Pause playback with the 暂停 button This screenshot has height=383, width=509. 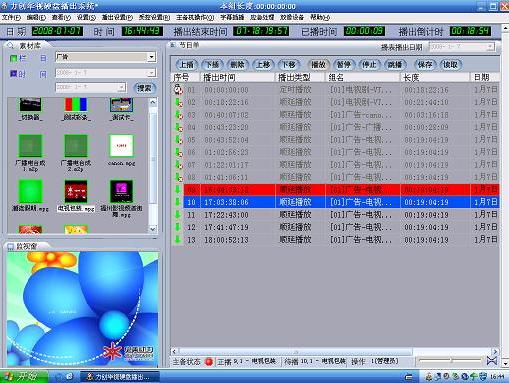click(x=343, y=65)
